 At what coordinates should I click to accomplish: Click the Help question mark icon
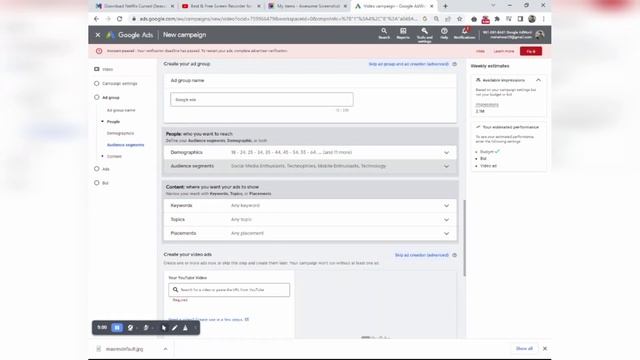point(444,31)
